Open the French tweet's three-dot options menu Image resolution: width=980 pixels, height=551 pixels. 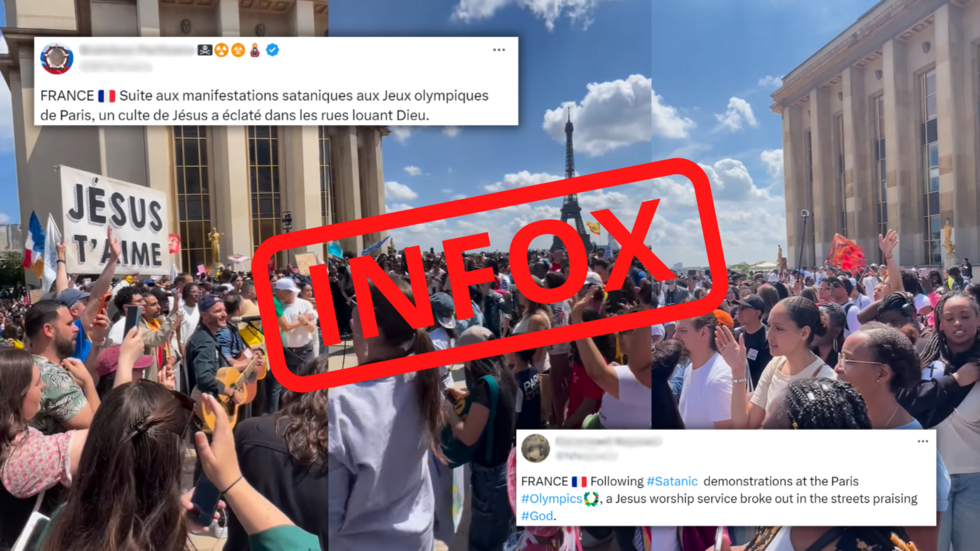click(x=499, y=50)
